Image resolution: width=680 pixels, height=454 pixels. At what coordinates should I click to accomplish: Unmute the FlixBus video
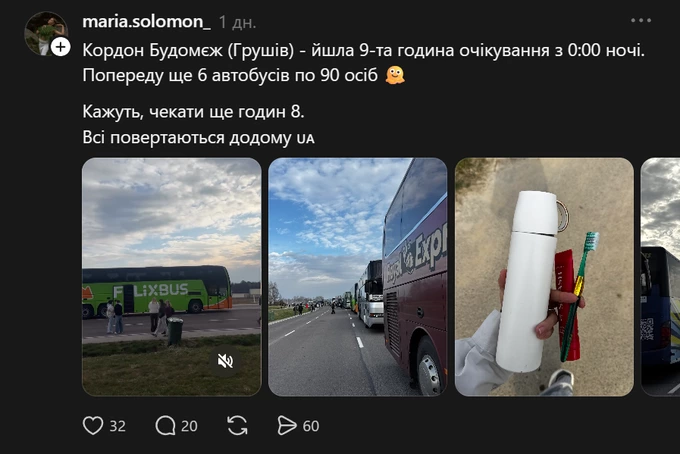225,361
